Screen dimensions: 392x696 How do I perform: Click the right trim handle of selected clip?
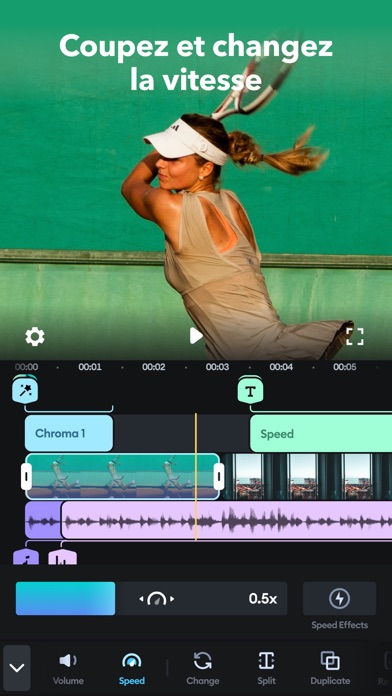pyautogui.click(x=218, y=476)
